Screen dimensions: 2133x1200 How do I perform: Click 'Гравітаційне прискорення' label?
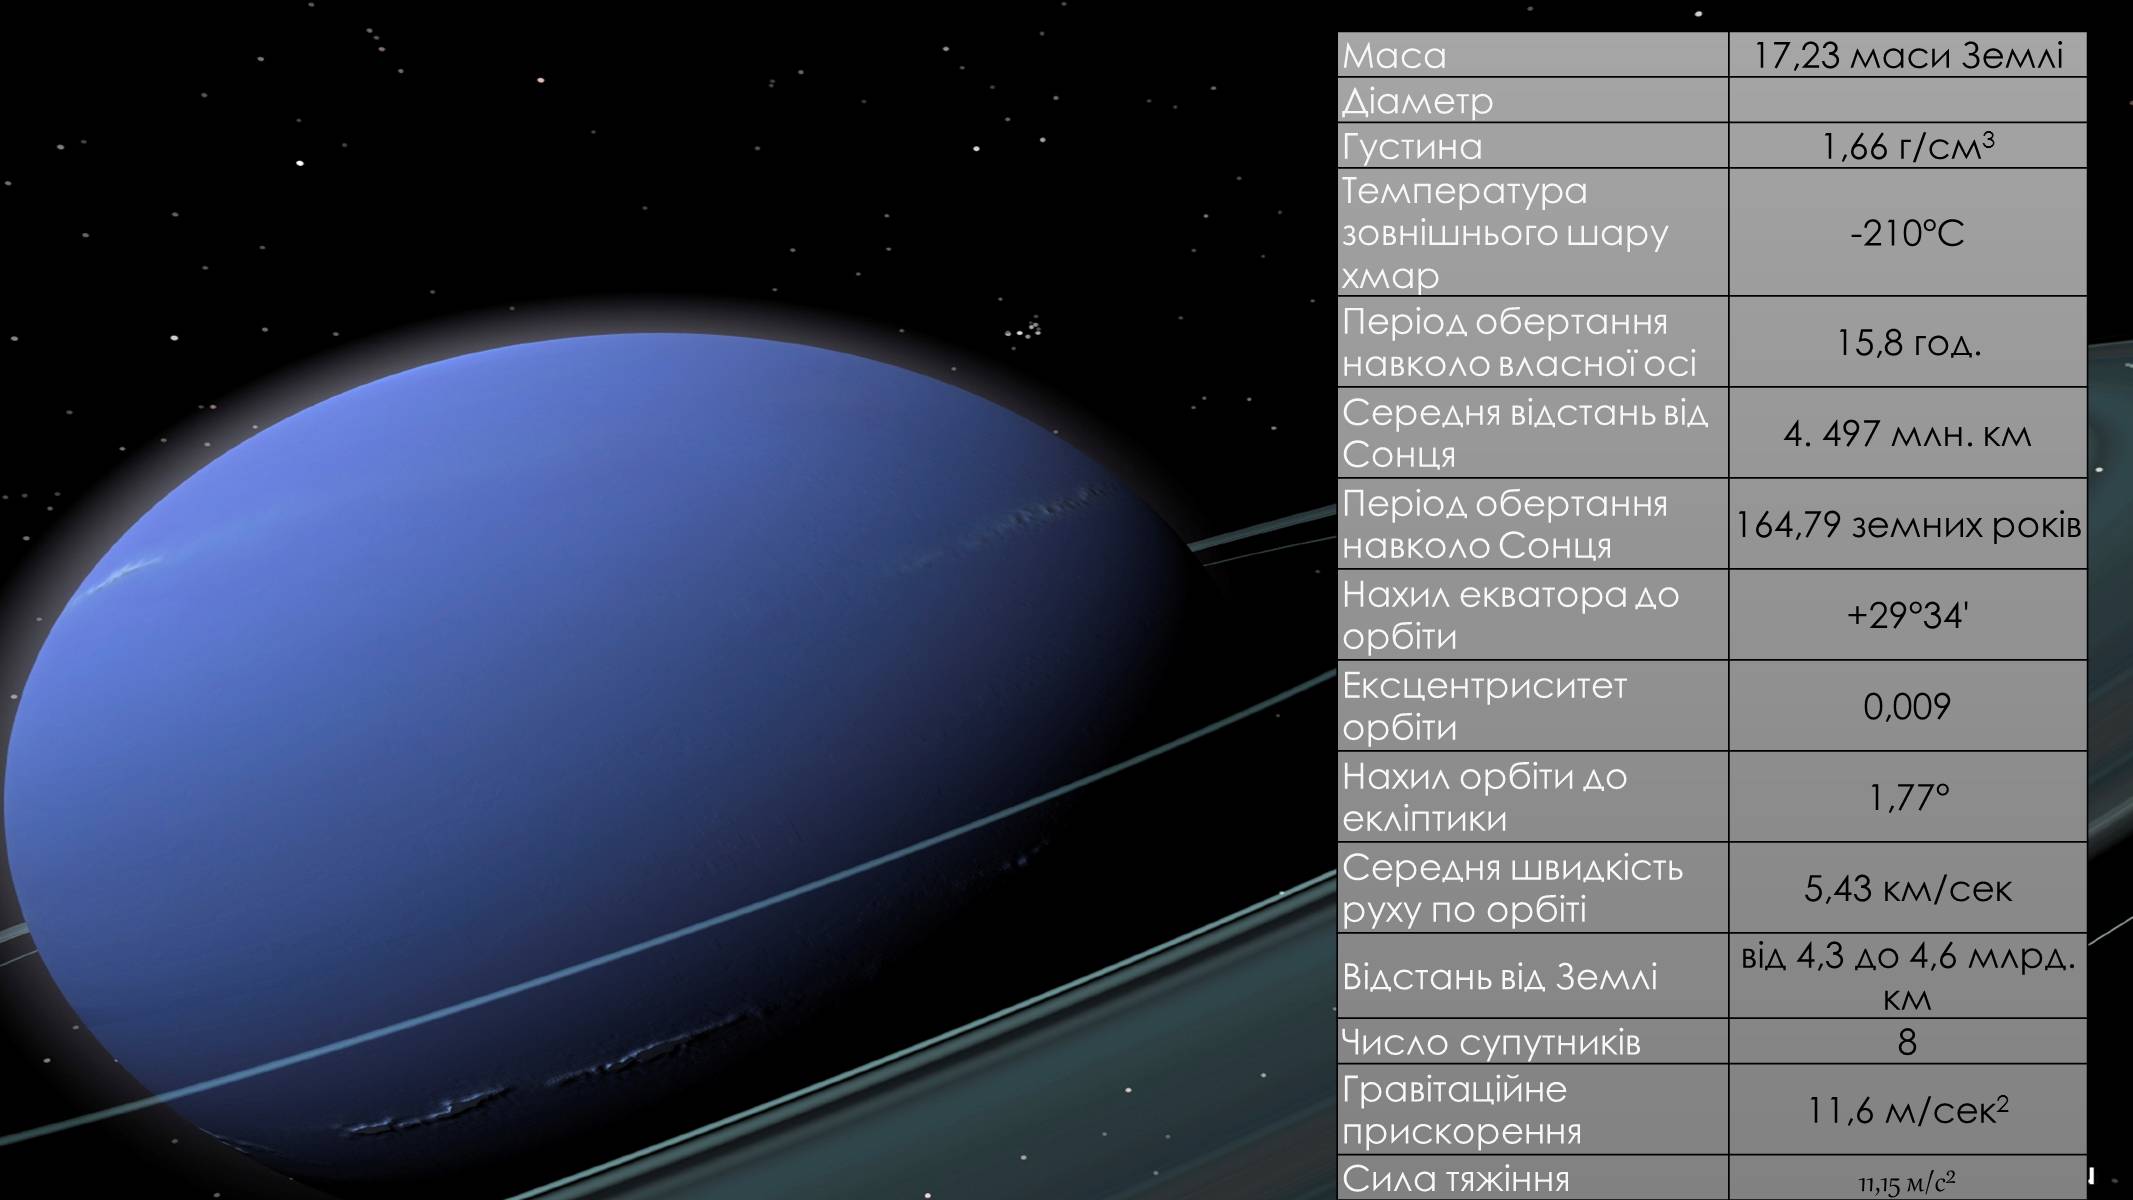point(1461,1110)
